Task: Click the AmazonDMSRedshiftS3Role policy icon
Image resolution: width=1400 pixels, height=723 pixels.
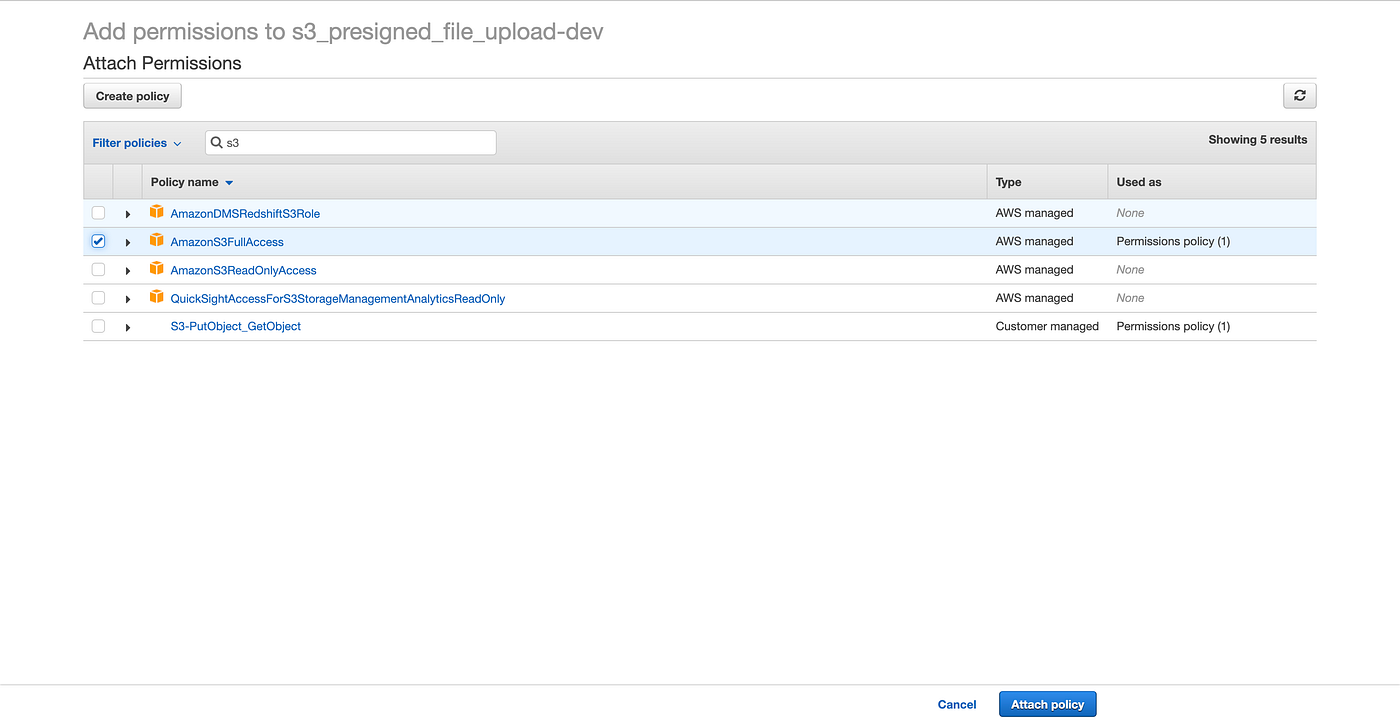Action: tap(157, 212)
